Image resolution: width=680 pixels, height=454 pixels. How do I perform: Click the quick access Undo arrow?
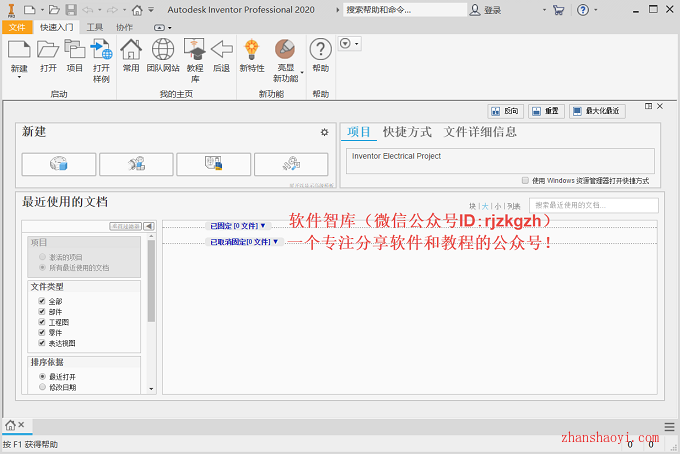click(x=87, y=10)
